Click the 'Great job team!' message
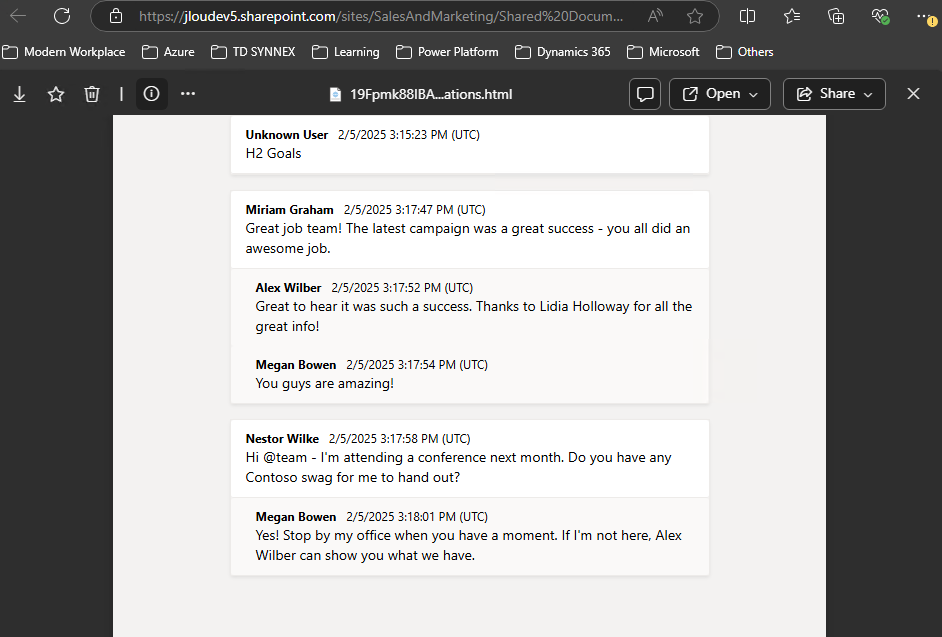The height and width of the screenshot is (637, 942). 467,238
